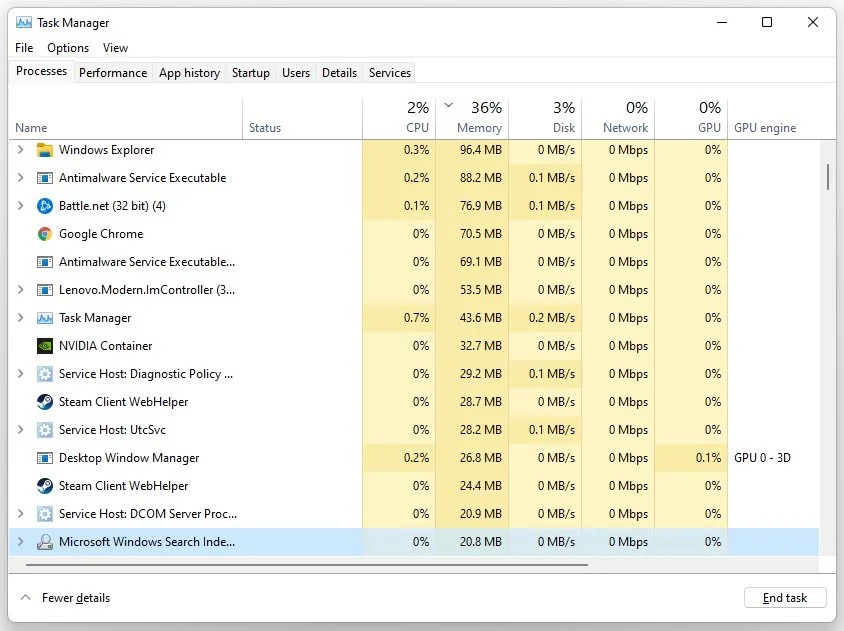The image size is (844, 631).
Task: Click the Lenovo.Modern.ImController icon
Action: click(45, 290)
